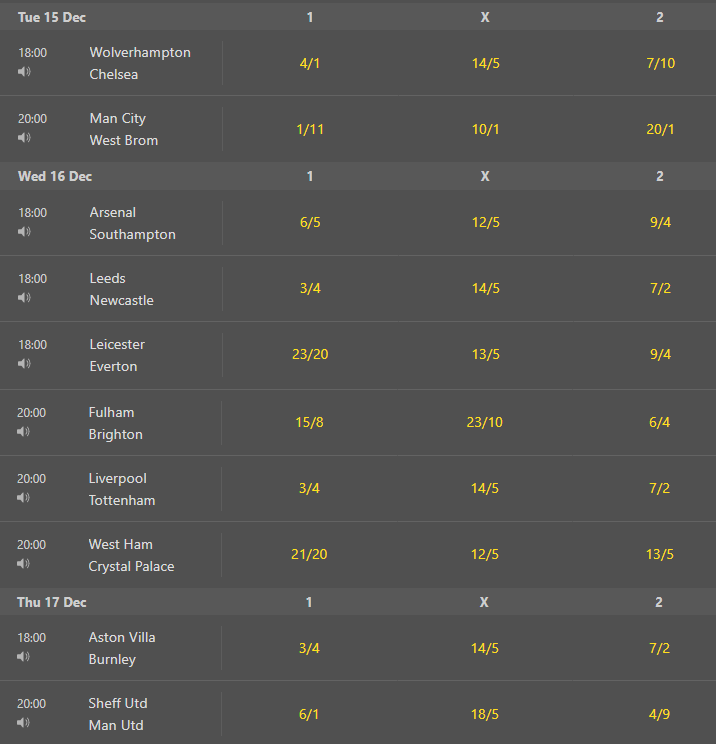This screenshot has width=716, height=746.
Task: Click the audio icon for Wolverhampton v Chelsea
Action: 24,71
